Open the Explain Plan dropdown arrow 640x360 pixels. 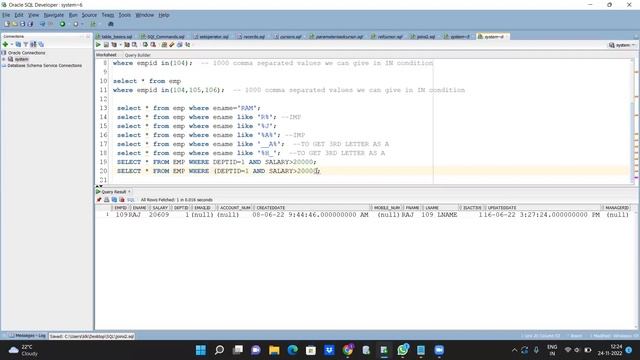pos(120,44)
